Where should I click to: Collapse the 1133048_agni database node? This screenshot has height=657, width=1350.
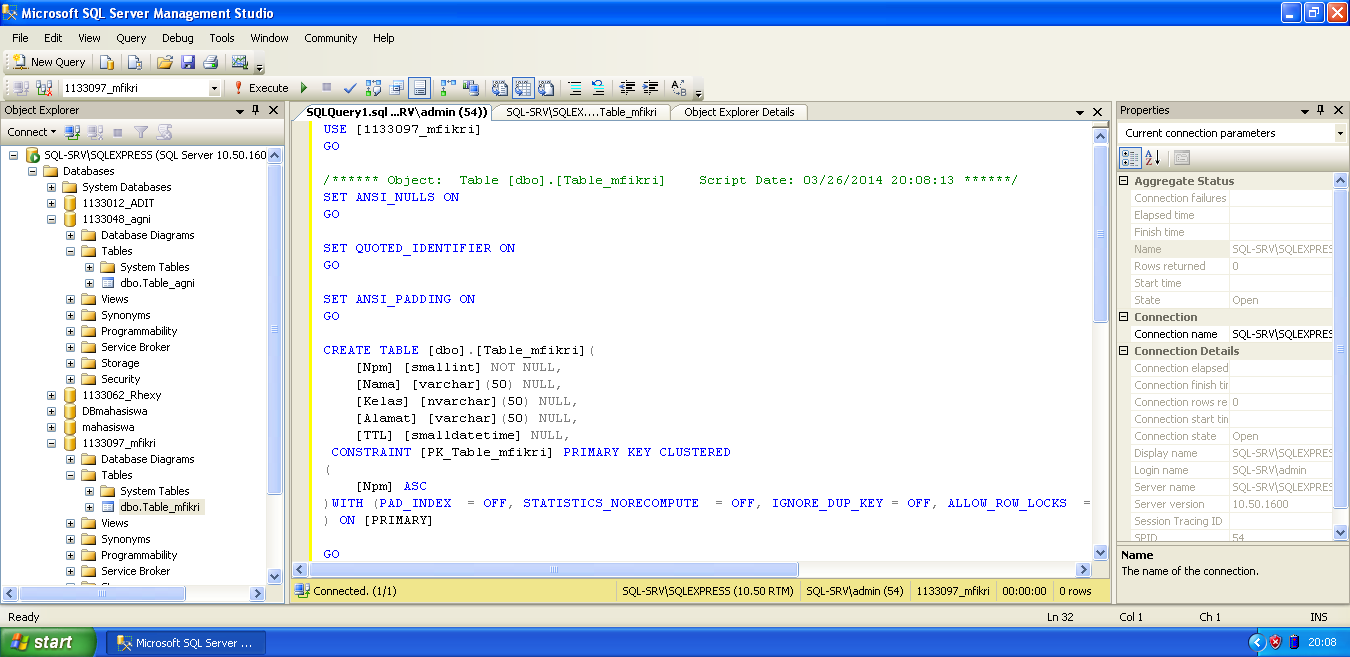coord(52,219)
